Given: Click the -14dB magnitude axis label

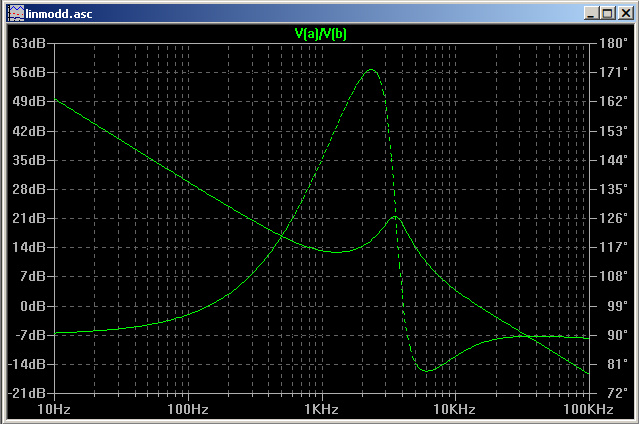Looking at the screenshot, I should click(26, 364).
